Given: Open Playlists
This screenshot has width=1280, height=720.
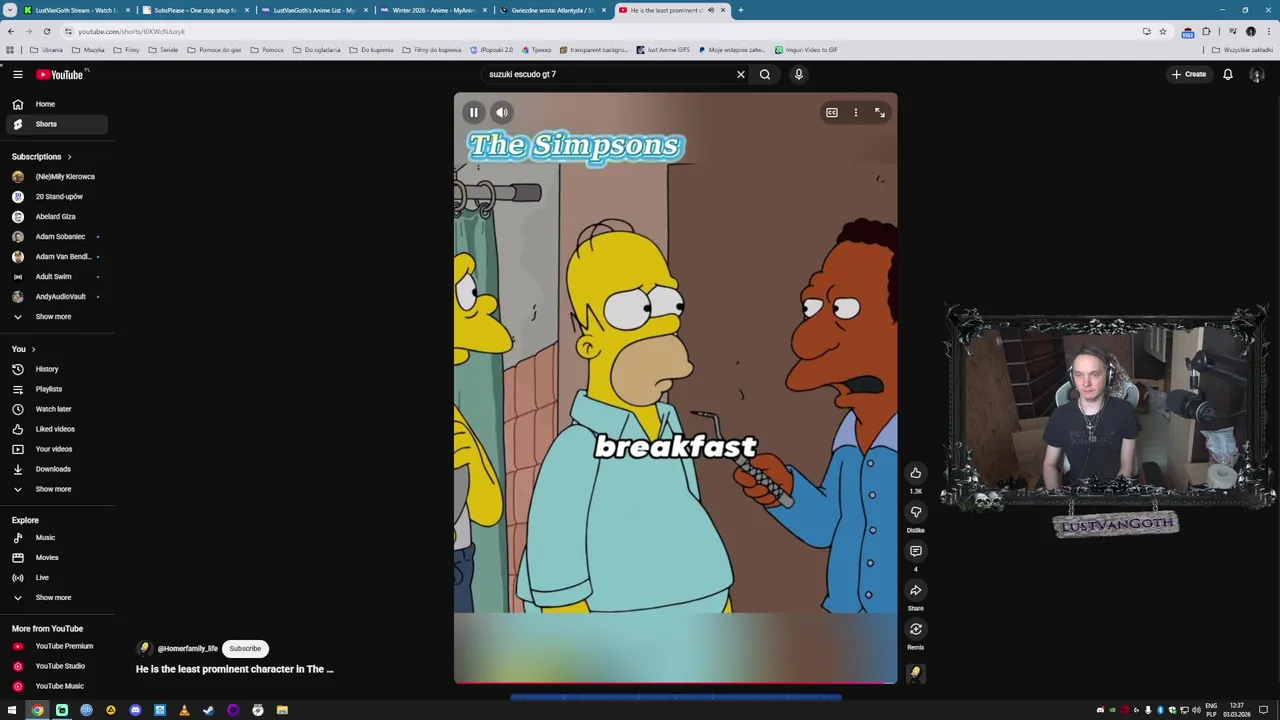Looking at the screenshot, I should point(56,389).
